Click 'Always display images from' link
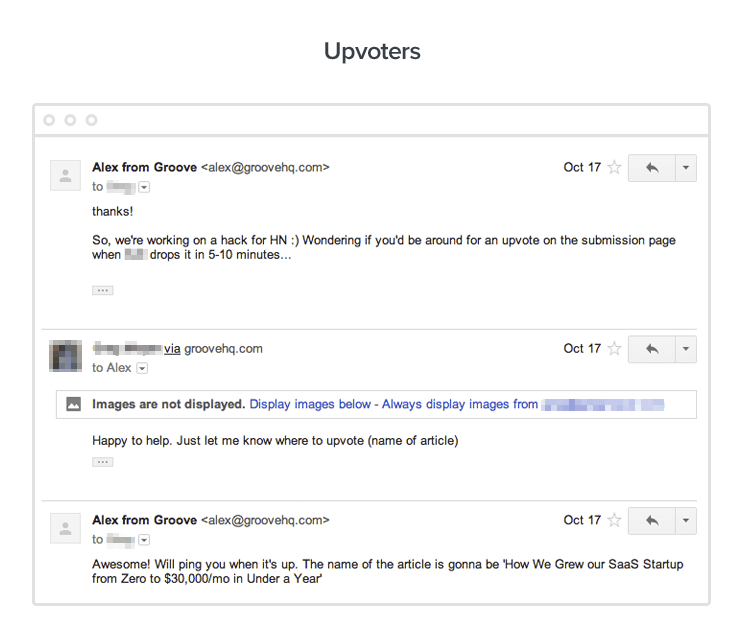Screen dimensions: 741x640 [x=460, y=404]
